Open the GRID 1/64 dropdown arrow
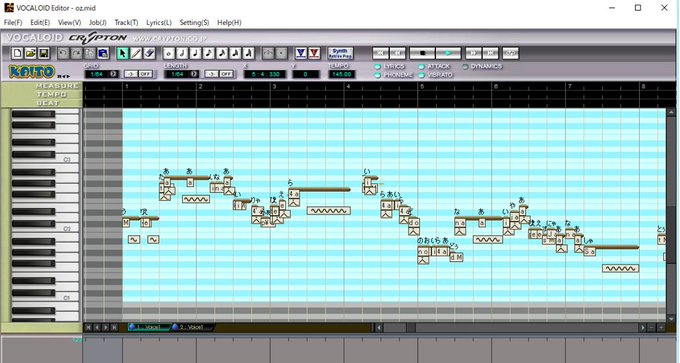Image resolution: width=680 pixels, height=363 pixels. coord(113,74)
